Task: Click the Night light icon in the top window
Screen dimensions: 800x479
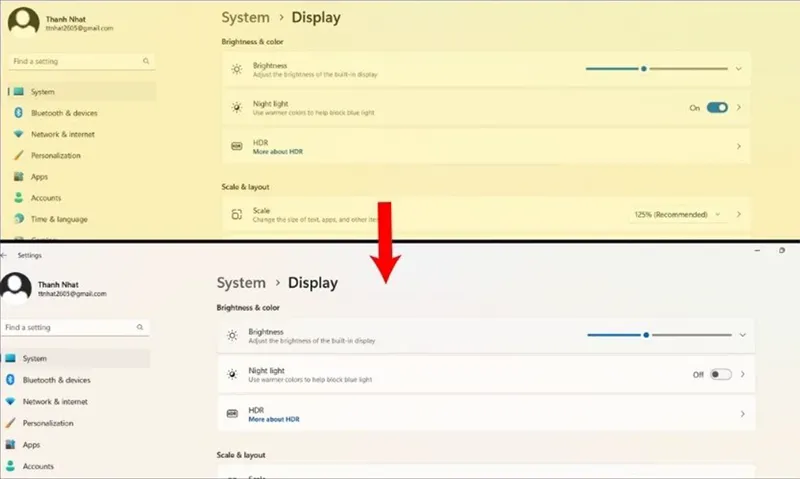Action: 236,107
